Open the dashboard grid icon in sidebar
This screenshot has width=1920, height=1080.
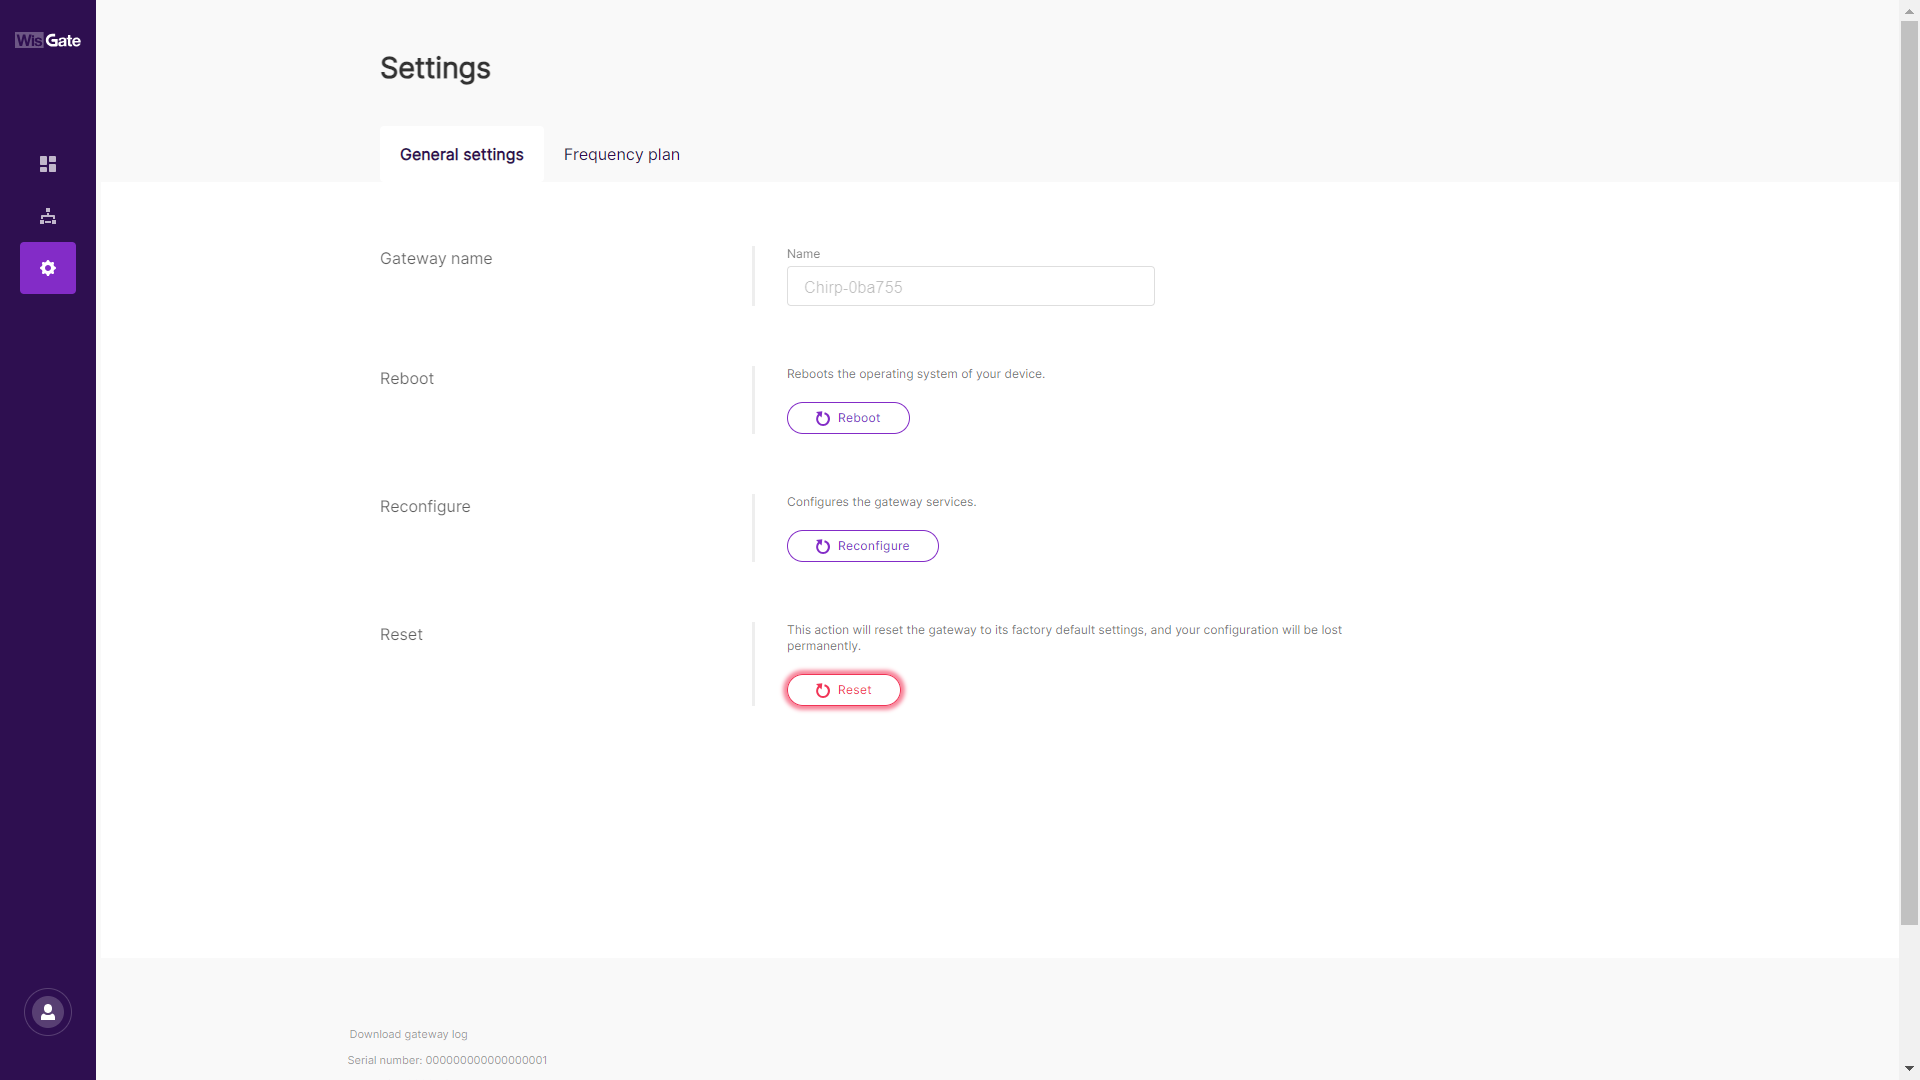point(48,164)
